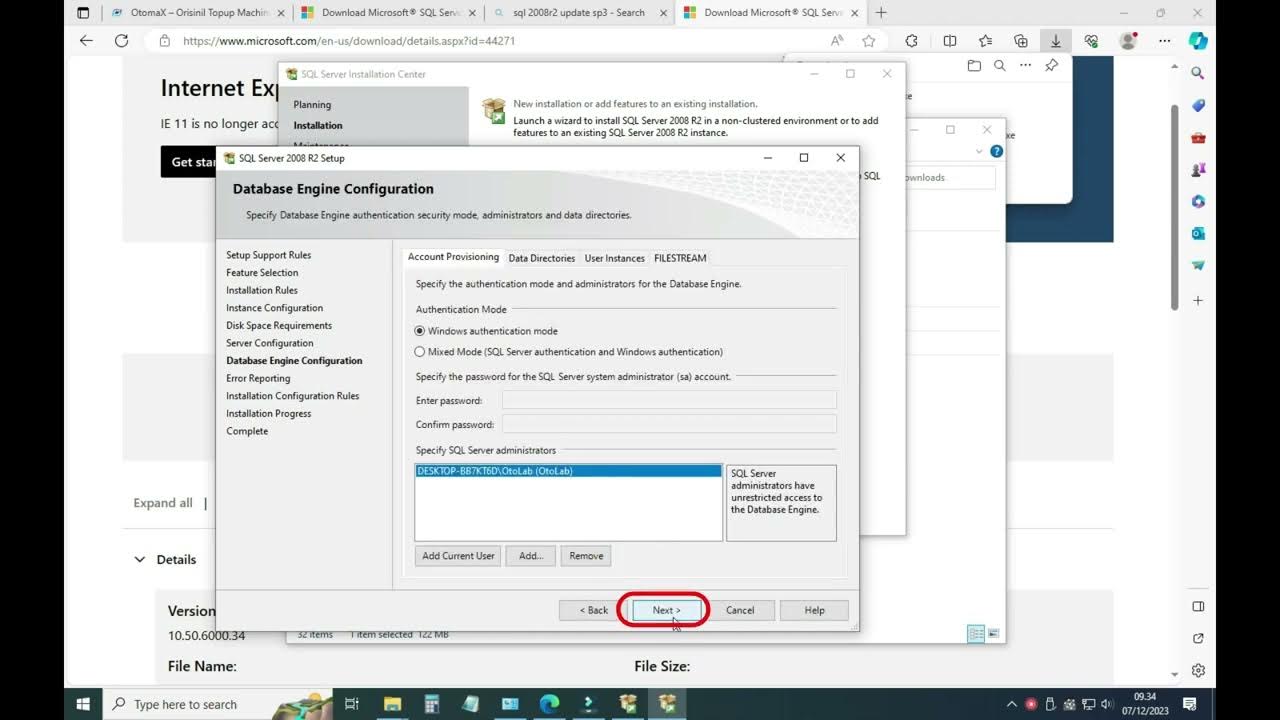Open File Explorer from taskbar

393,703
